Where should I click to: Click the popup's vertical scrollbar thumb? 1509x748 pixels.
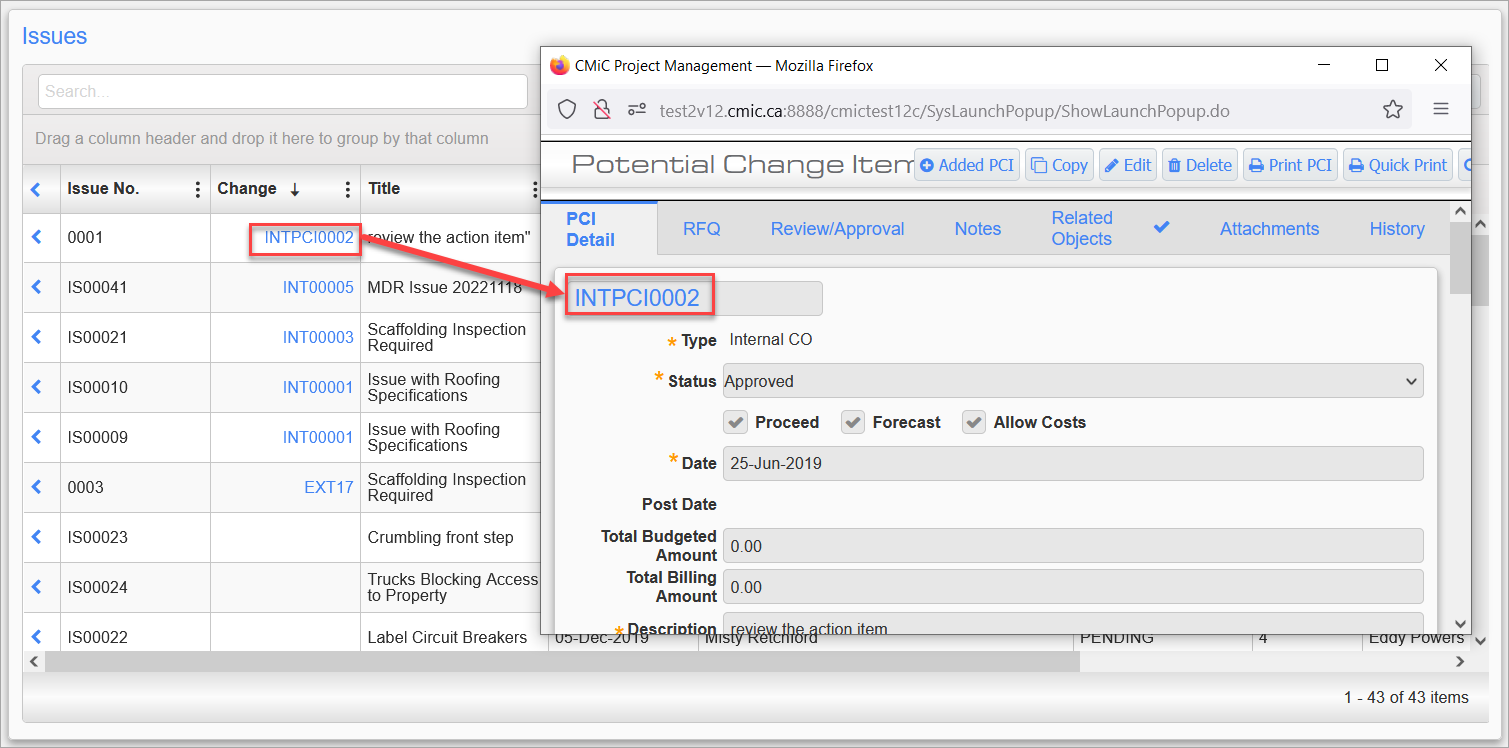click(x=1461, y=259)
